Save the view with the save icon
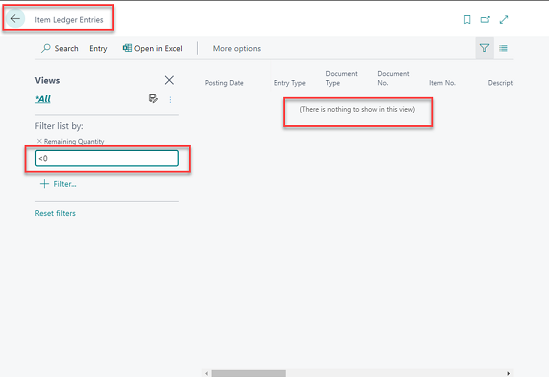 click(153, 99)
